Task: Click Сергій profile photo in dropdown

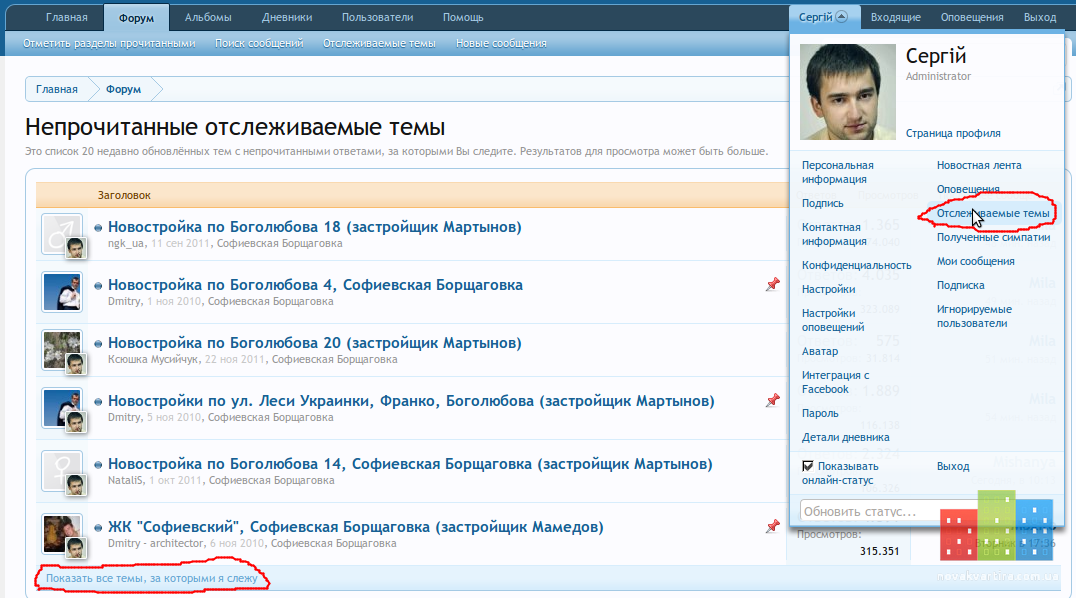Action: coord(847,92)
